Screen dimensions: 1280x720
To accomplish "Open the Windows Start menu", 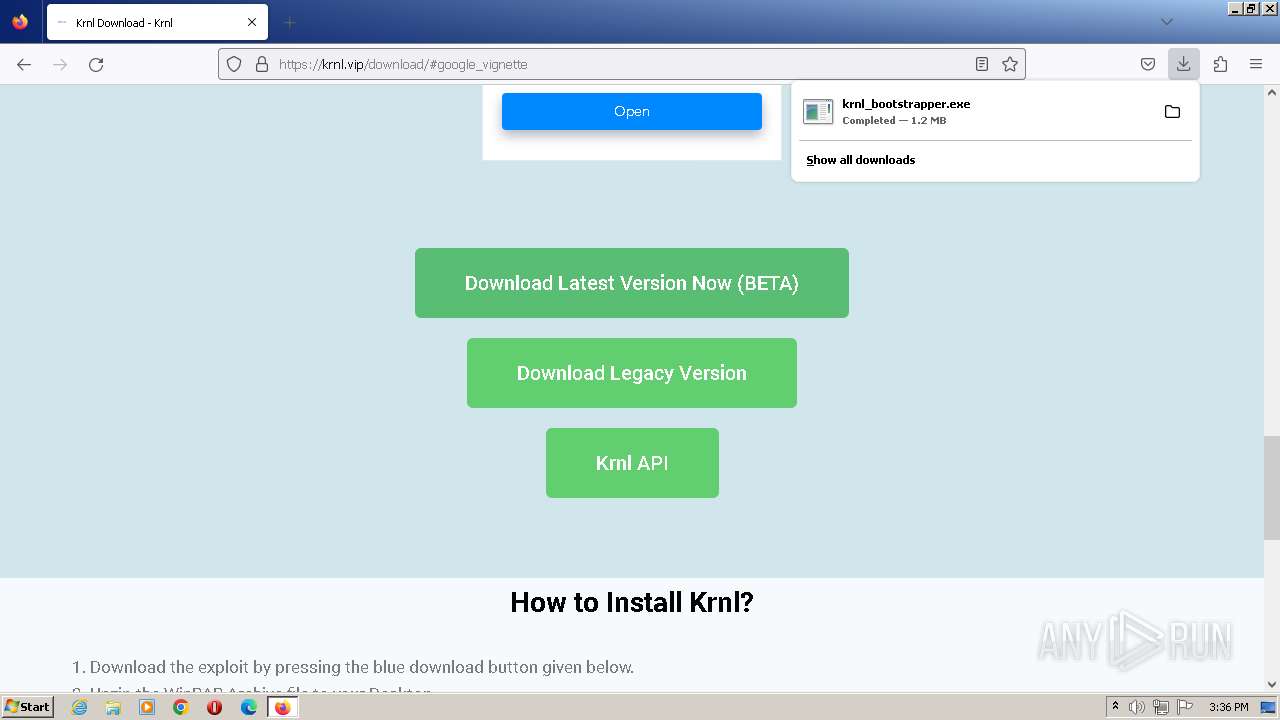I will tap(28, 706).
